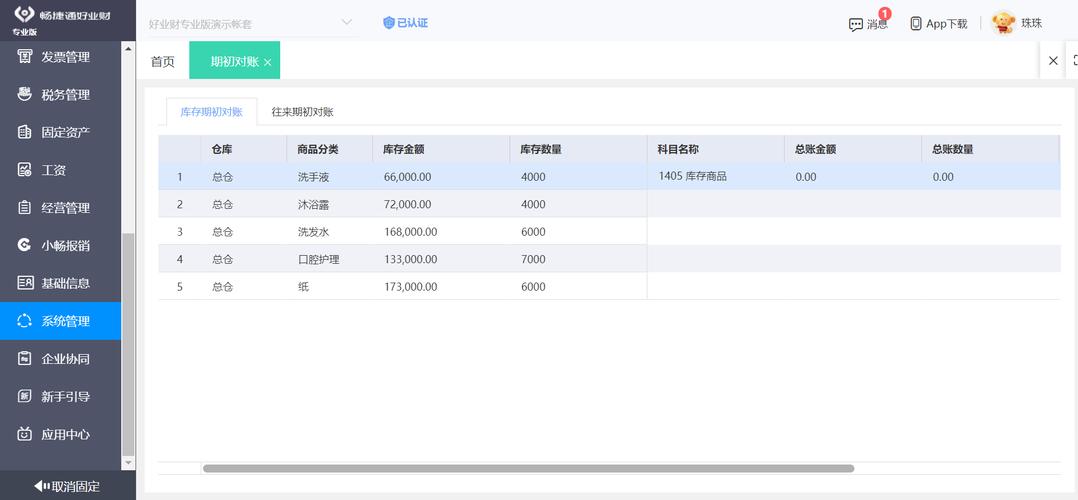Click the 库存金额 column header

pyautogui.click(x=441, y=149)
